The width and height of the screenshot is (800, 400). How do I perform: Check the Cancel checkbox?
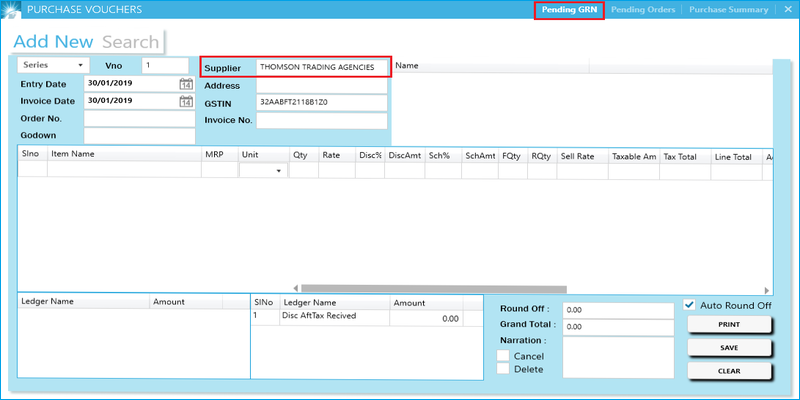click(x=503, y=356)
